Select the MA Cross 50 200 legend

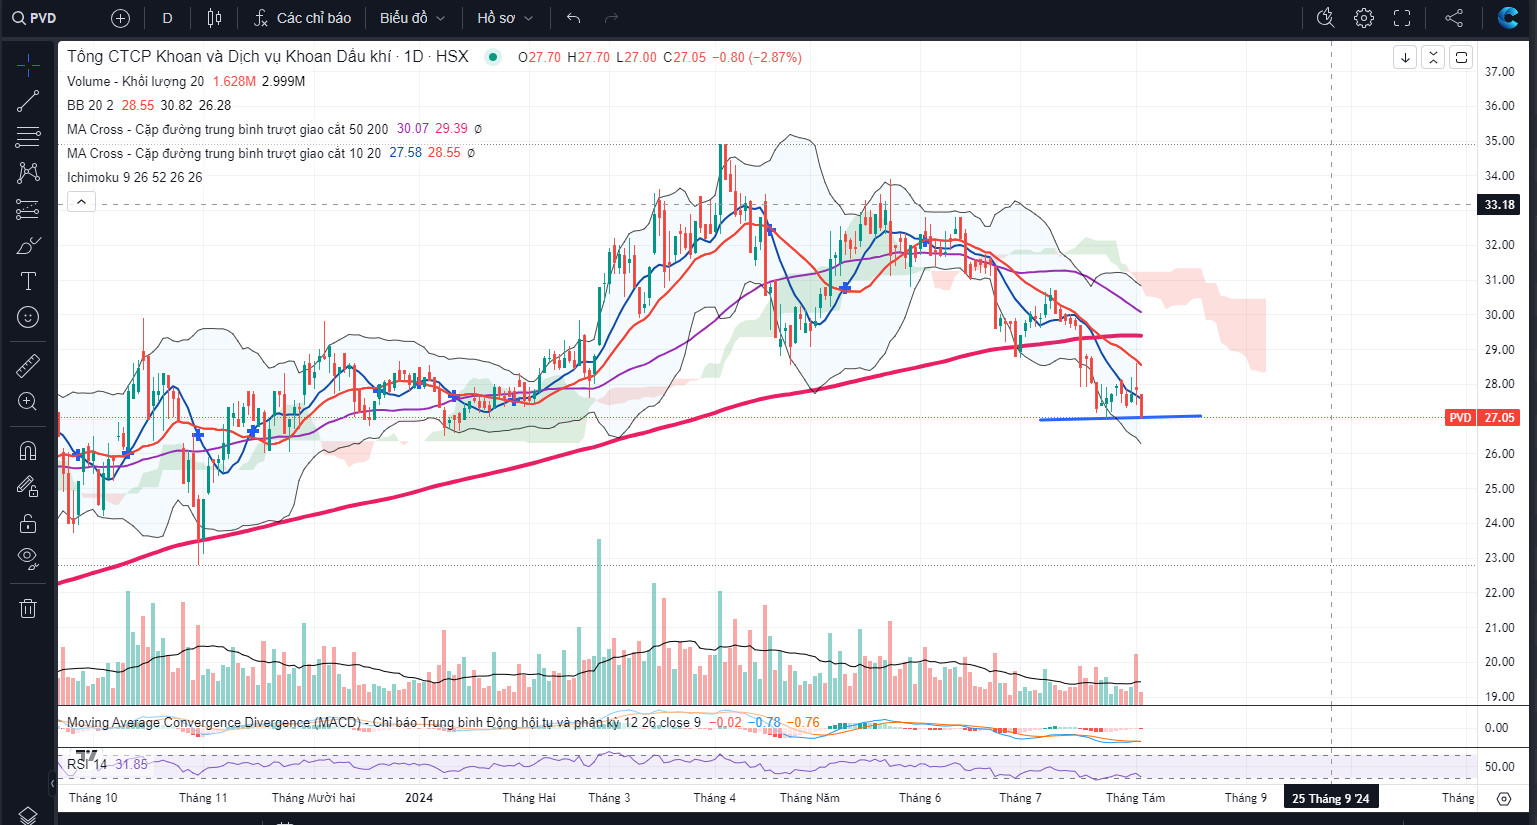point(227,129)
